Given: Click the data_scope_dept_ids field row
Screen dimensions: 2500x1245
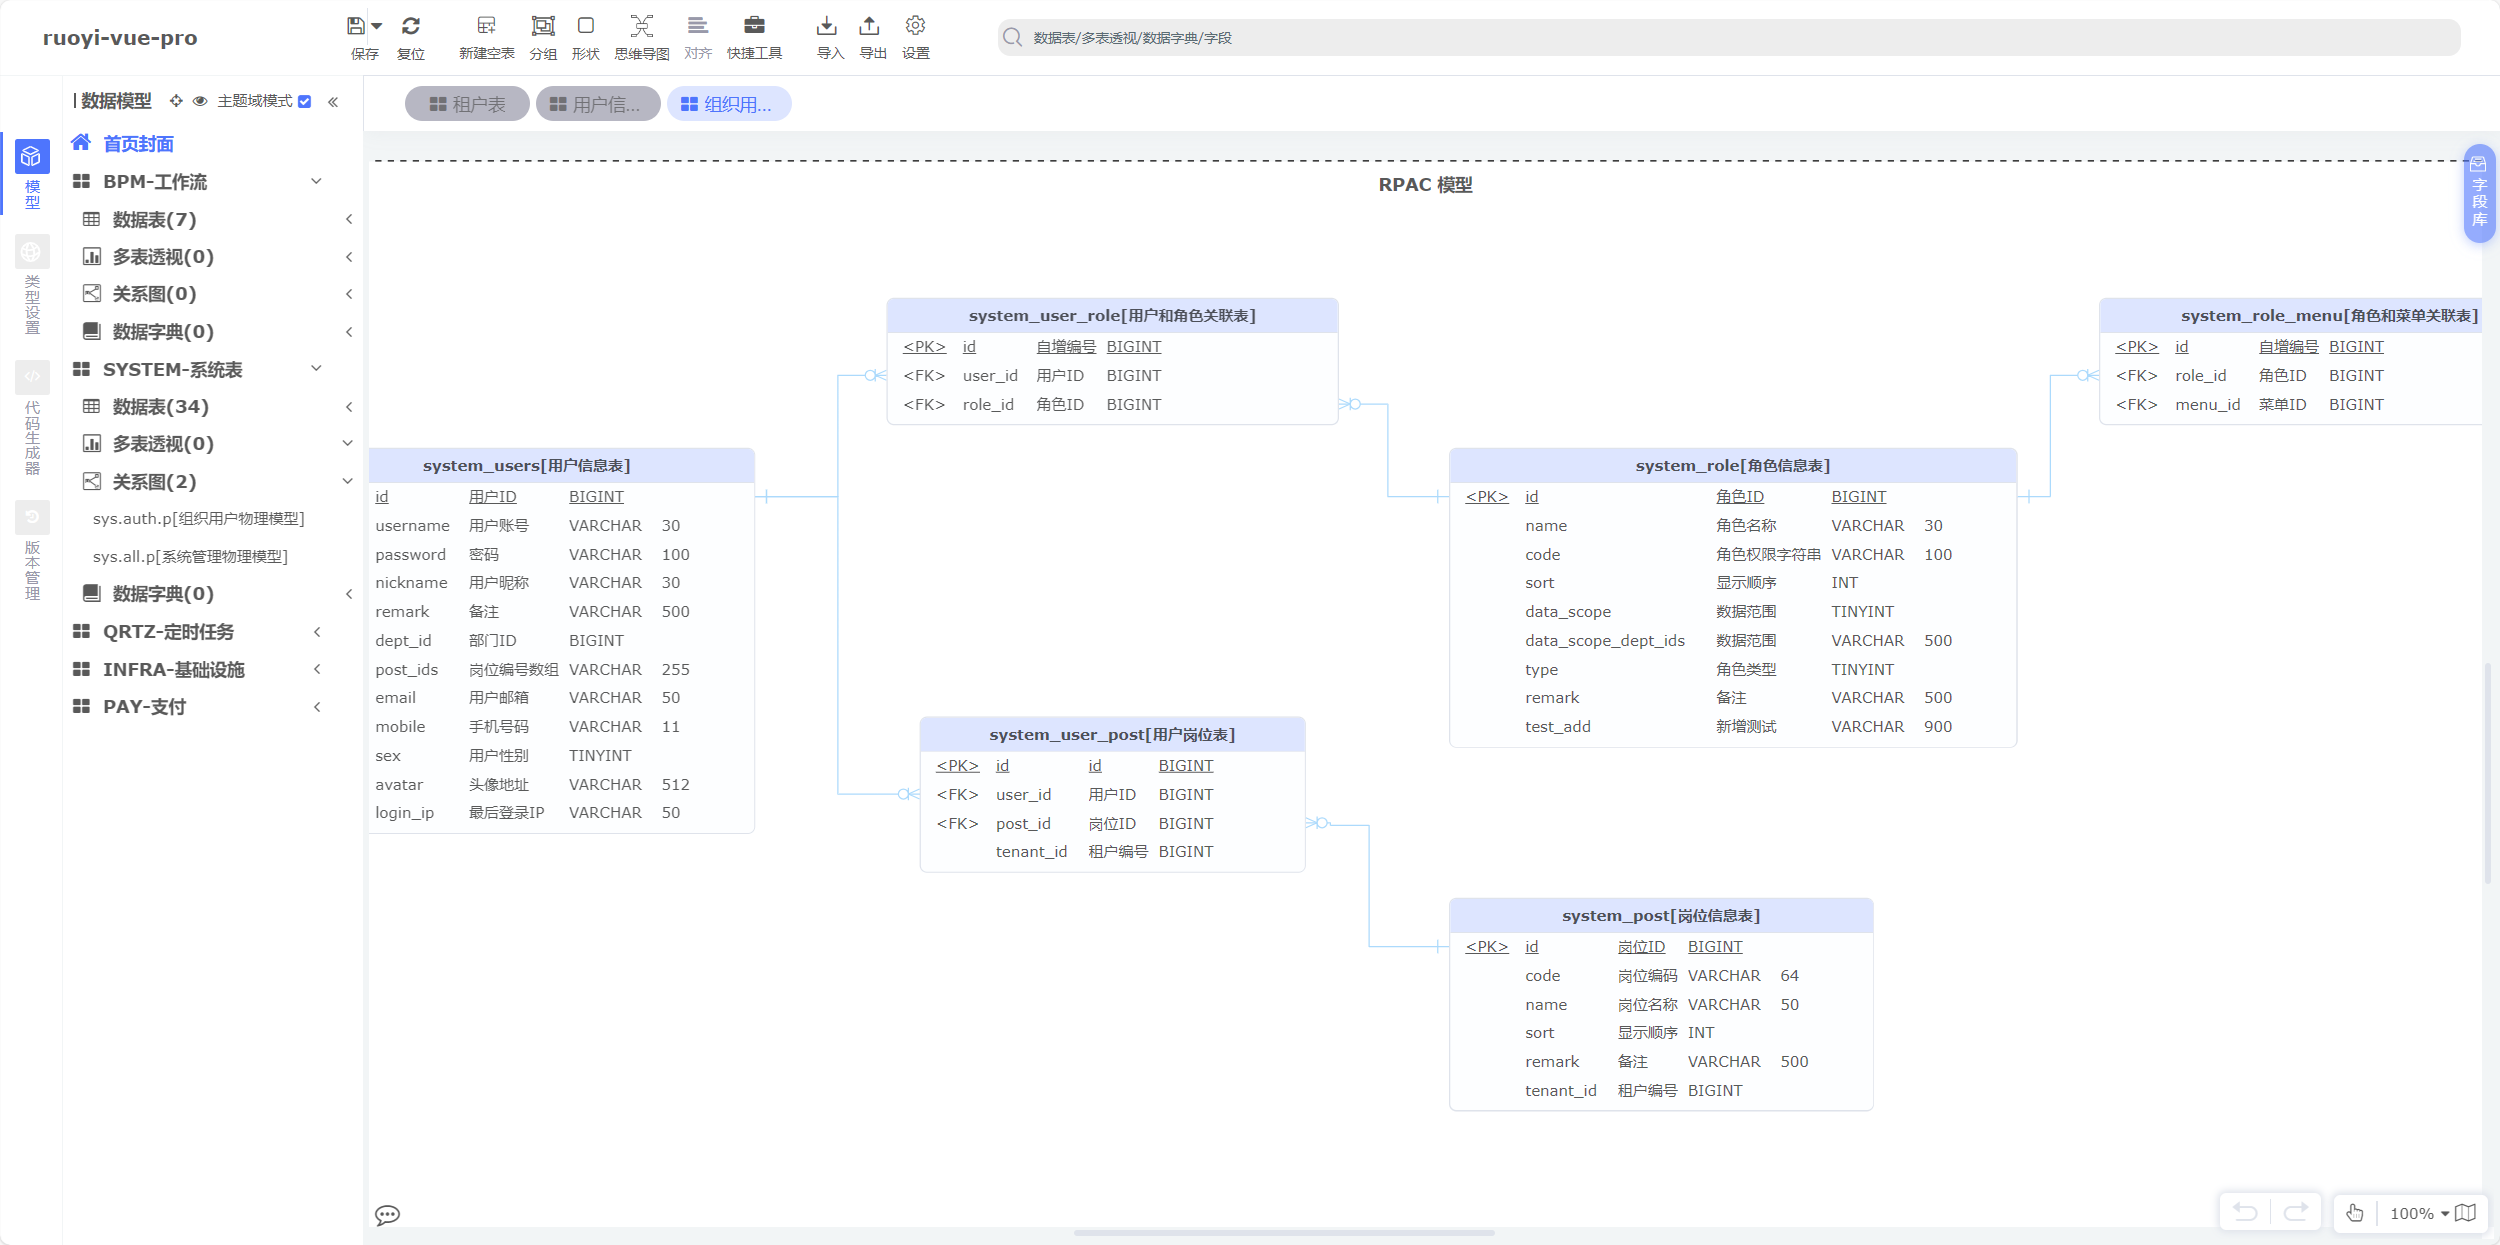Looking at the screenshot, I should [1732, 641].
